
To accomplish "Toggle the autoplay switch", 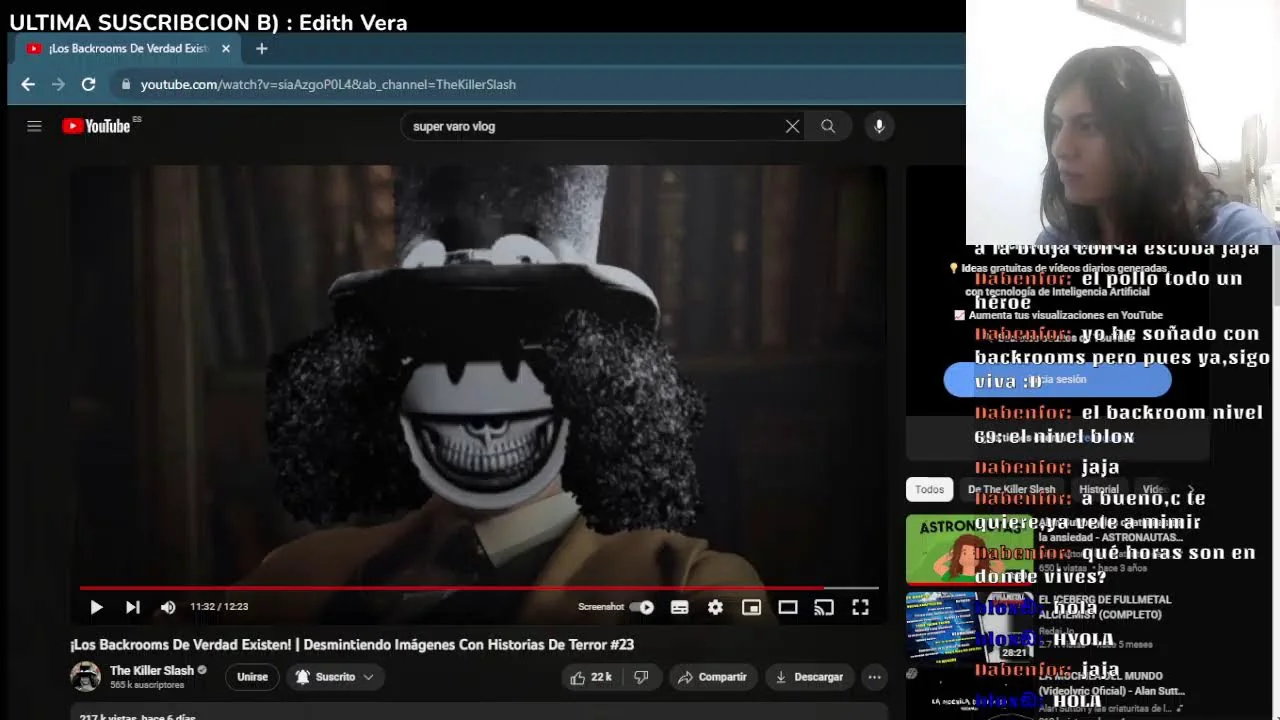I will pos(641,607).
